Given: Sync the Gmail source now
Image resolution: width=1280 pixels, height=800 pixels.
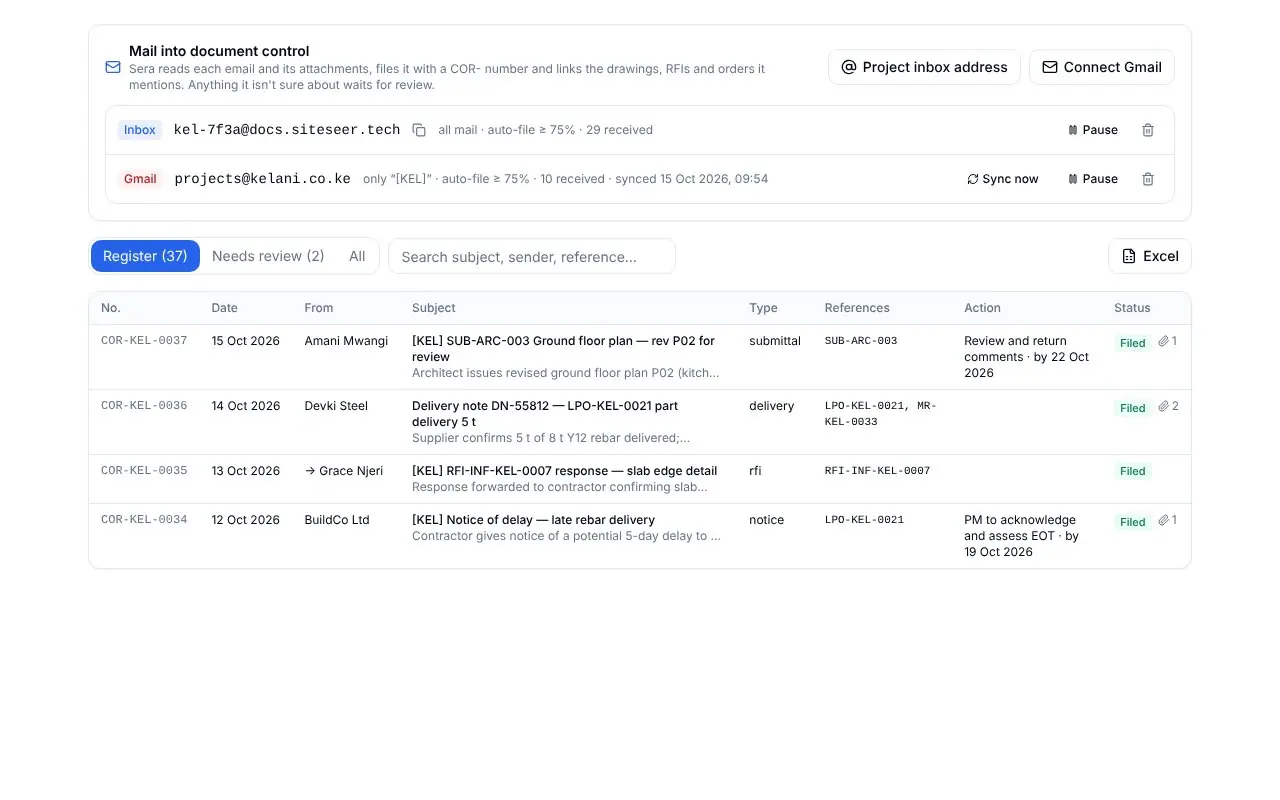Looking at the screenshot, I should pyautogui.click(x=1003, y=179).
